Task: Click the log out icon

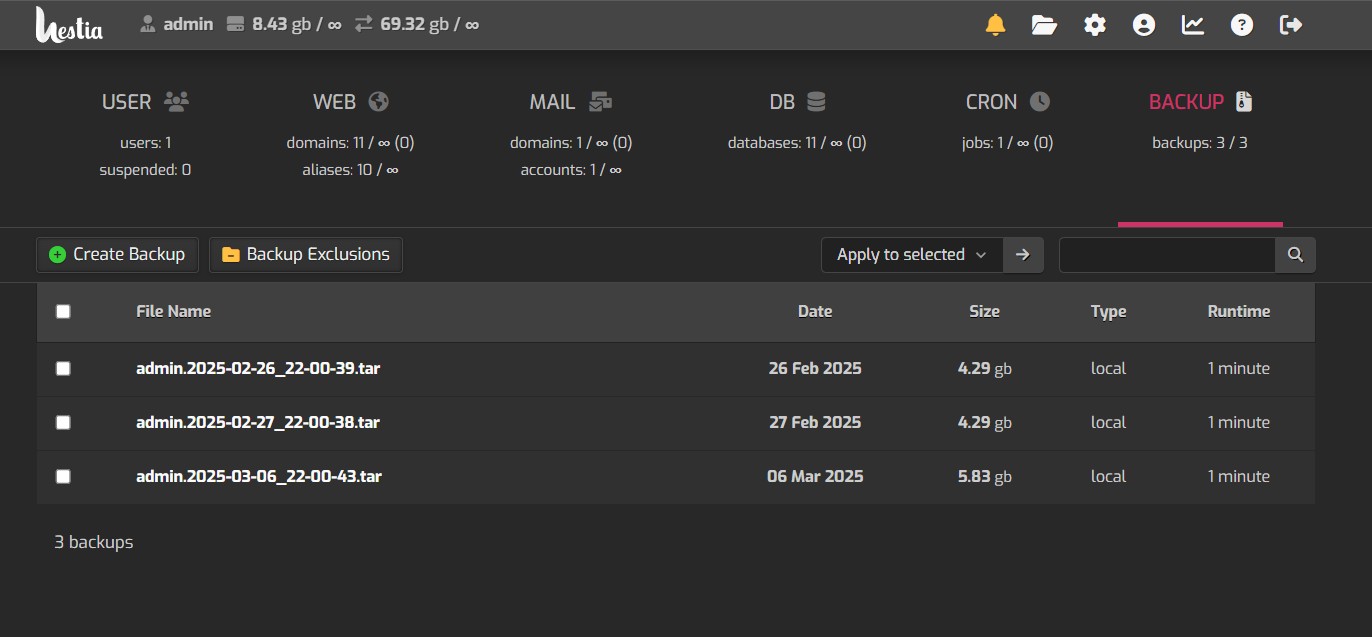Action: 1291,25
